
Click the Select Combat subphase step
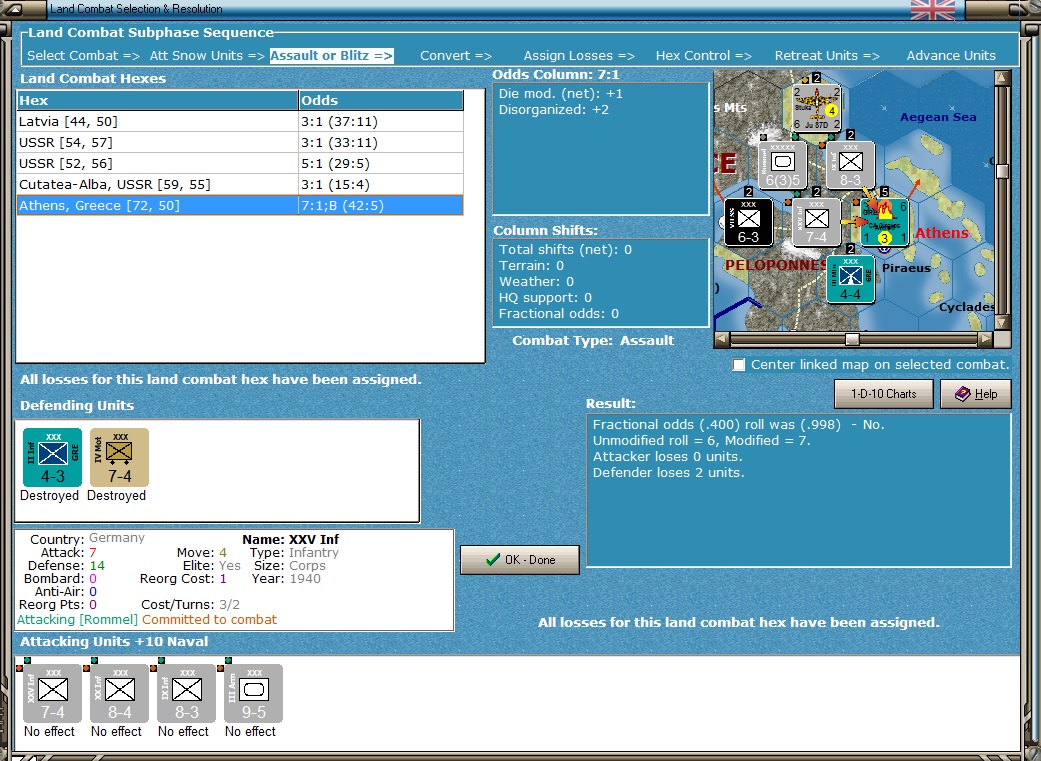click(x=83, y=56)
